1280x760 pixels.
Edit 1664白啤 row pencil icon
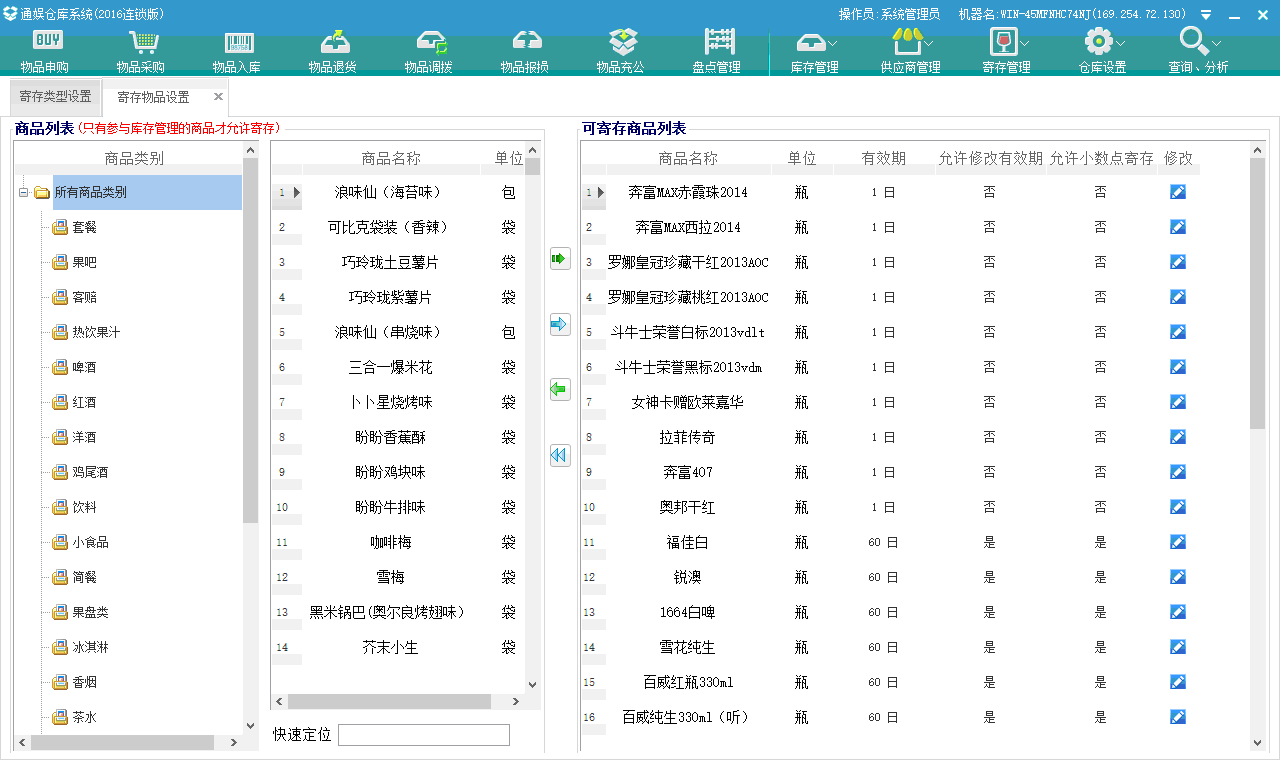[1178, 612]
